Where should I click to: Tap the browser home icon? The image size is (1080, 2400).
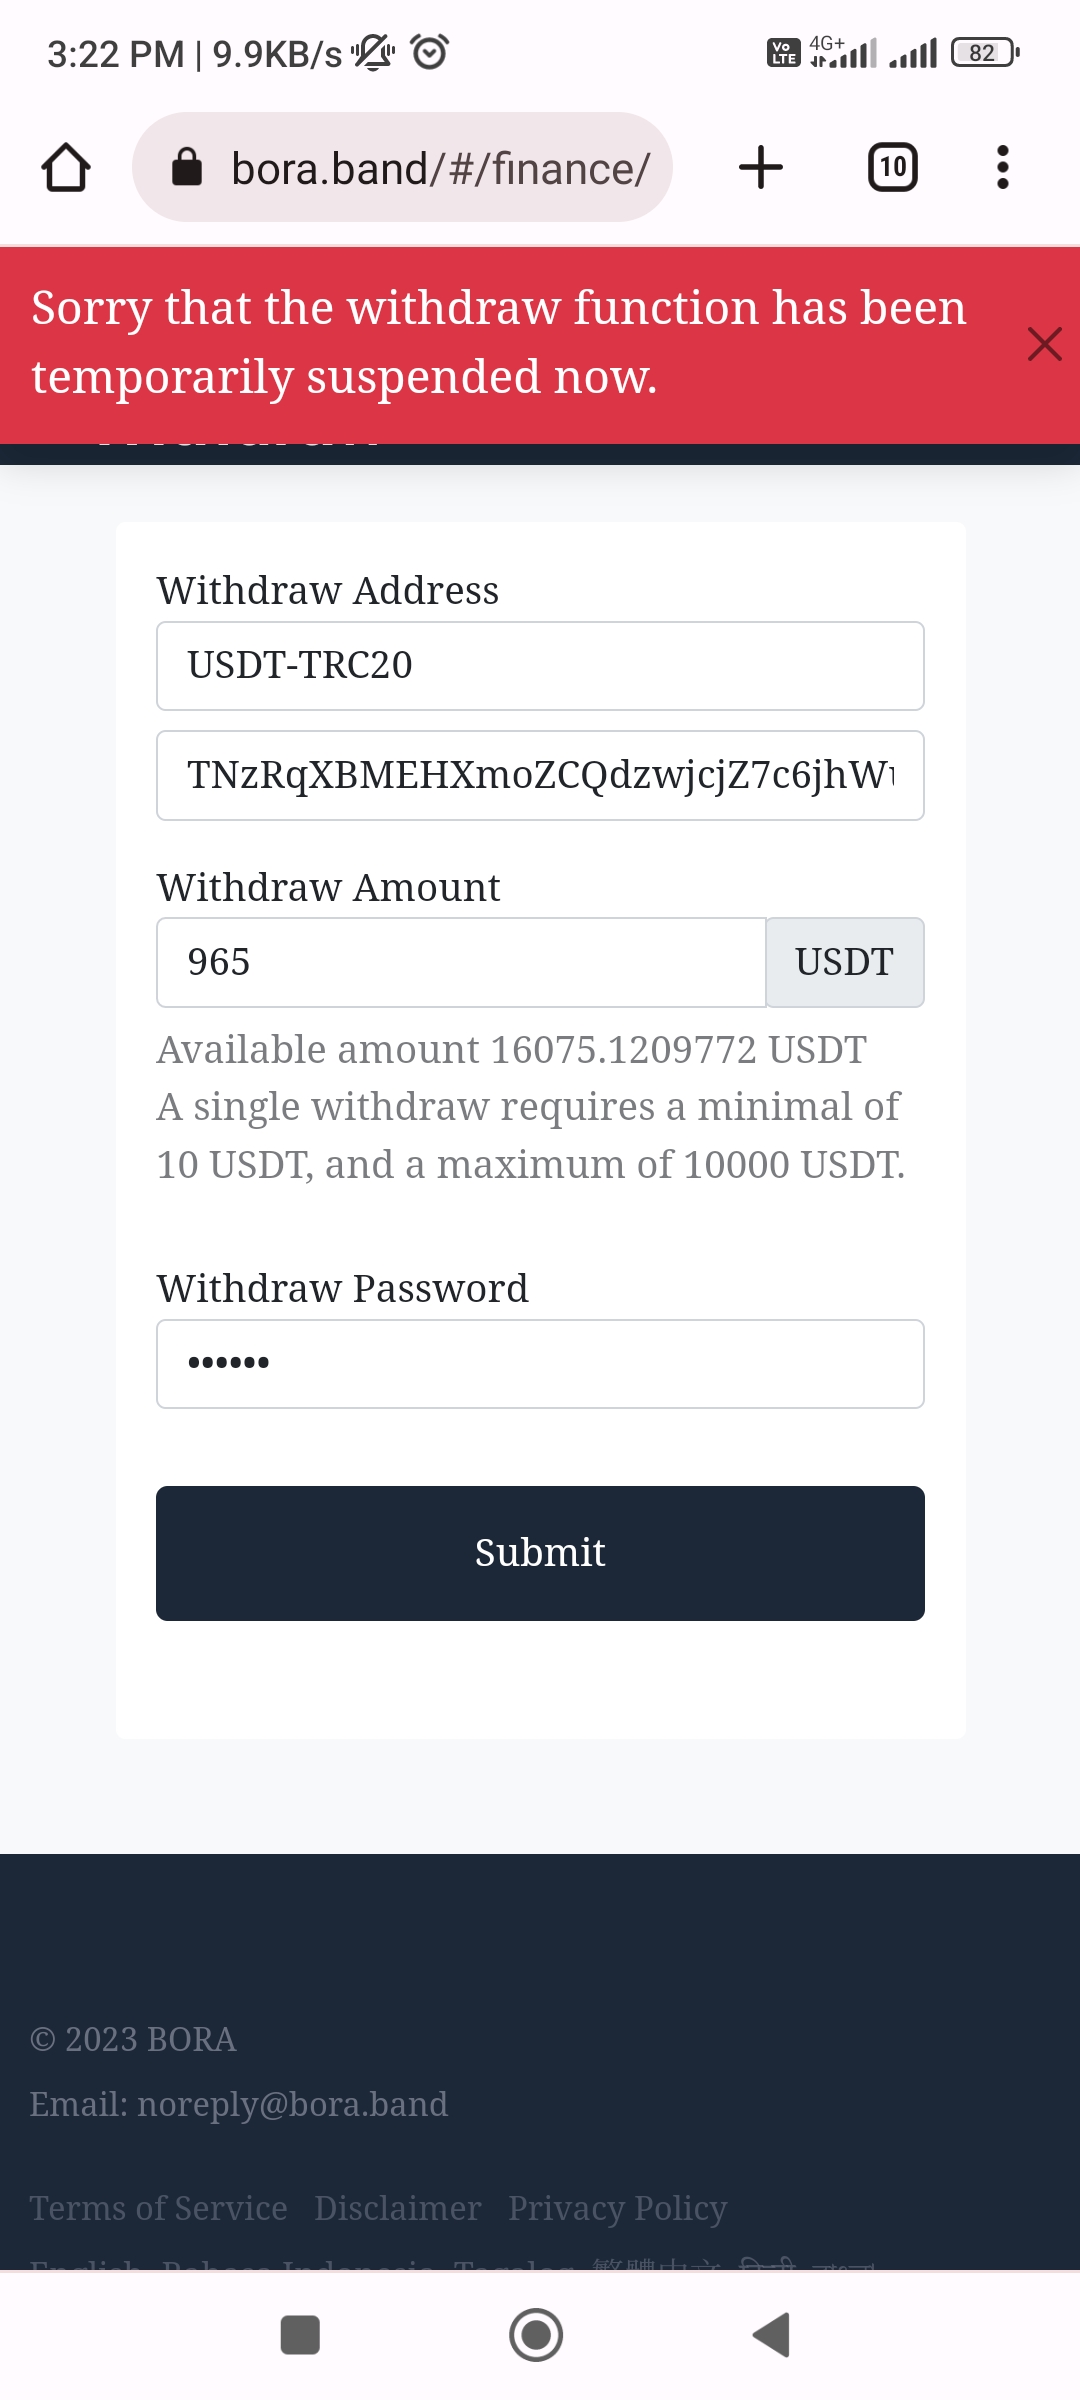[x=66, y=168]
